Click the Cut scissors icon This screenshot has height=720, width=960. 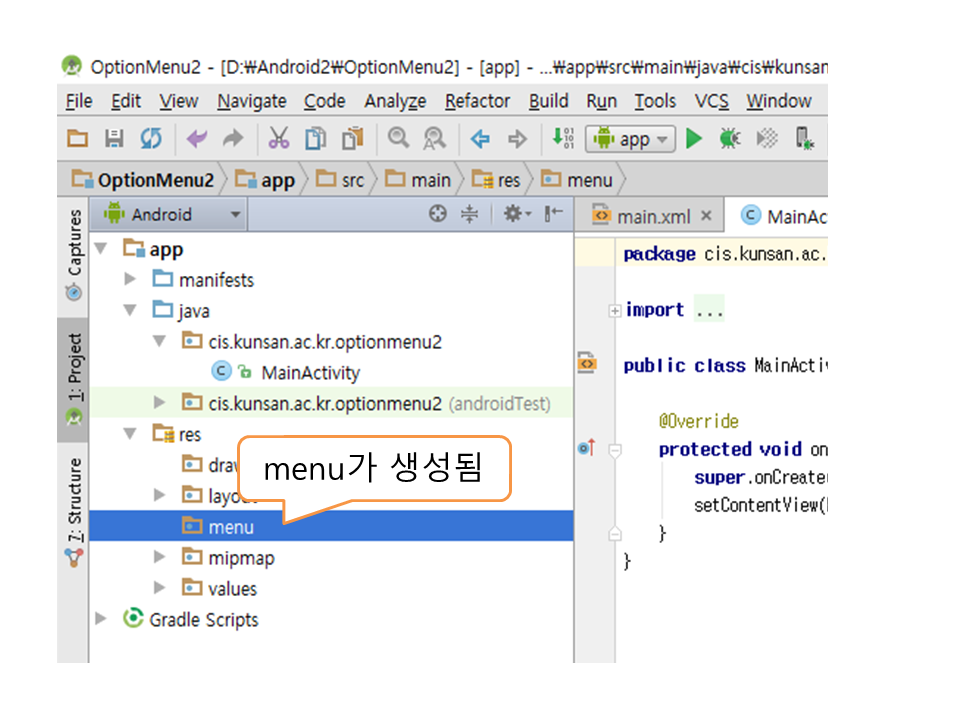pos(279,139)
